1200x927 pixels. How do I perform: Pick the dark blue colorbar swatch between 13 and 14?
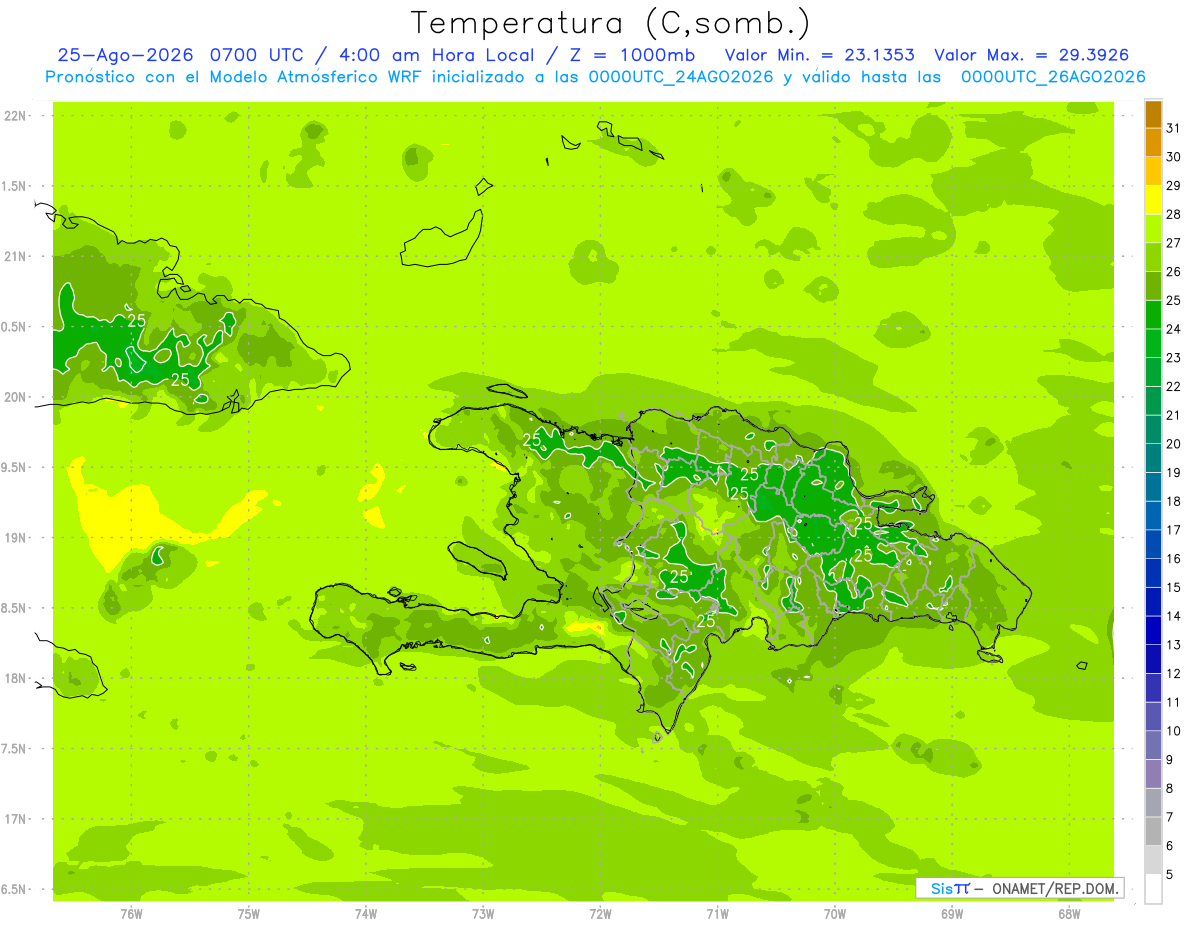tap(1153, 630)
